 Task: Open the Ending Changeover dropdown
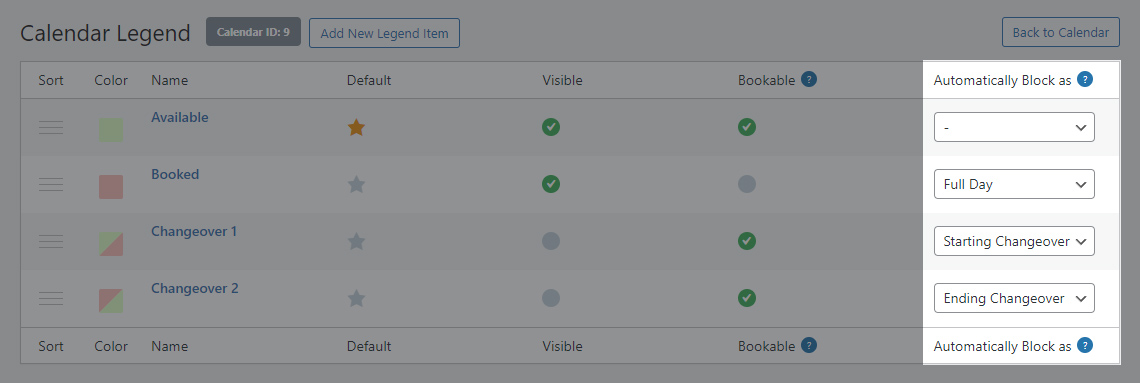click(1014, 298)
